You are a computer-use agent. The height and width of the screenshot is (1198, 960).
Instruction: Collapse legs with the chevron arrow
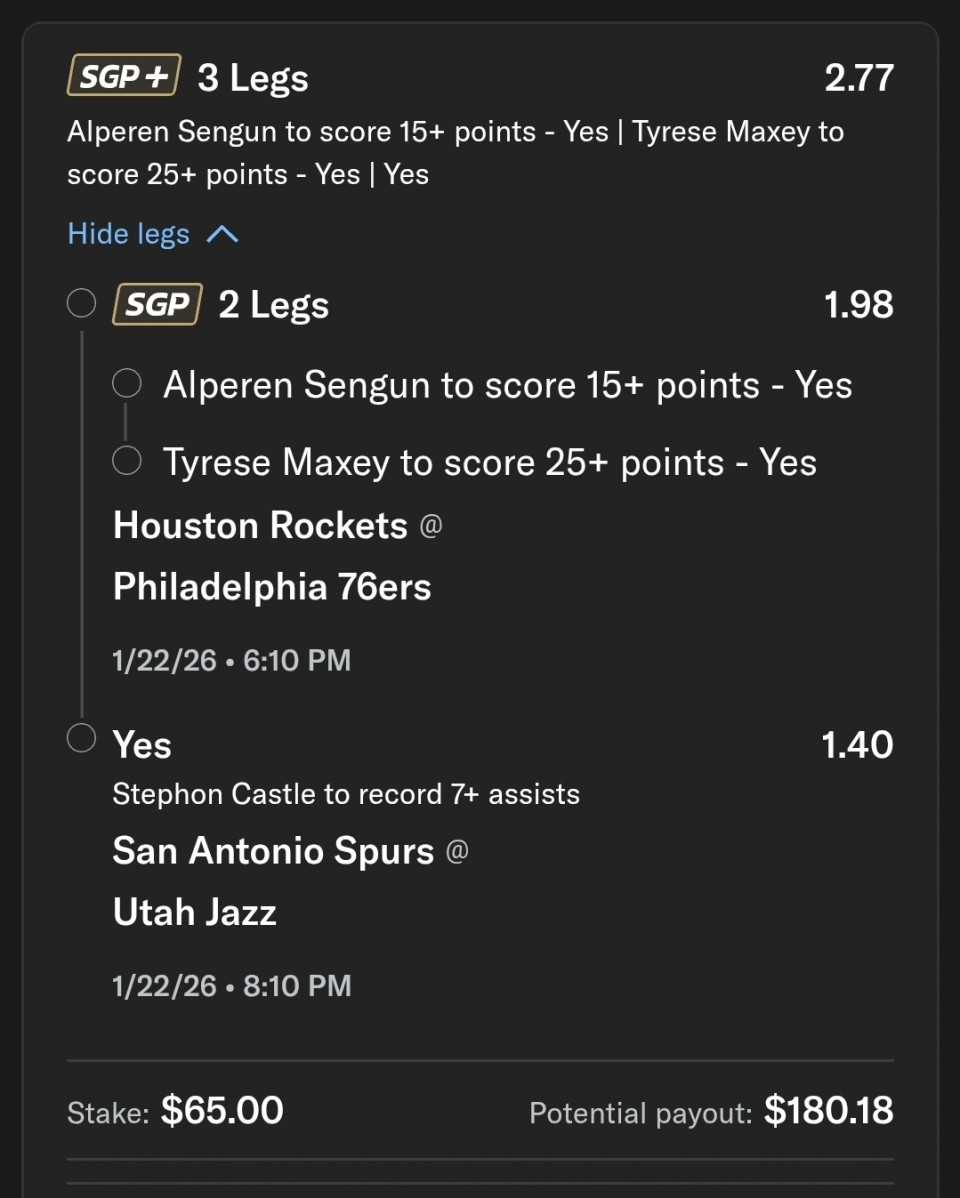tap(222, 234)
